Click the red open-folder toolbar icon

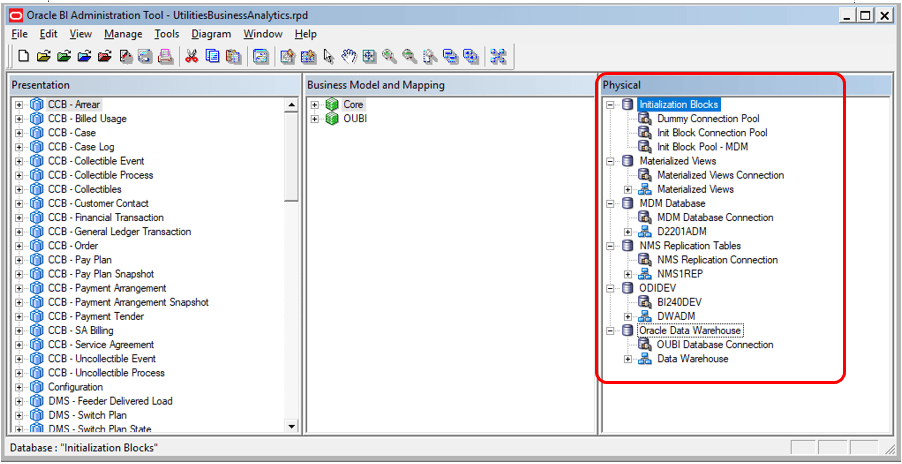click(104, 56)
